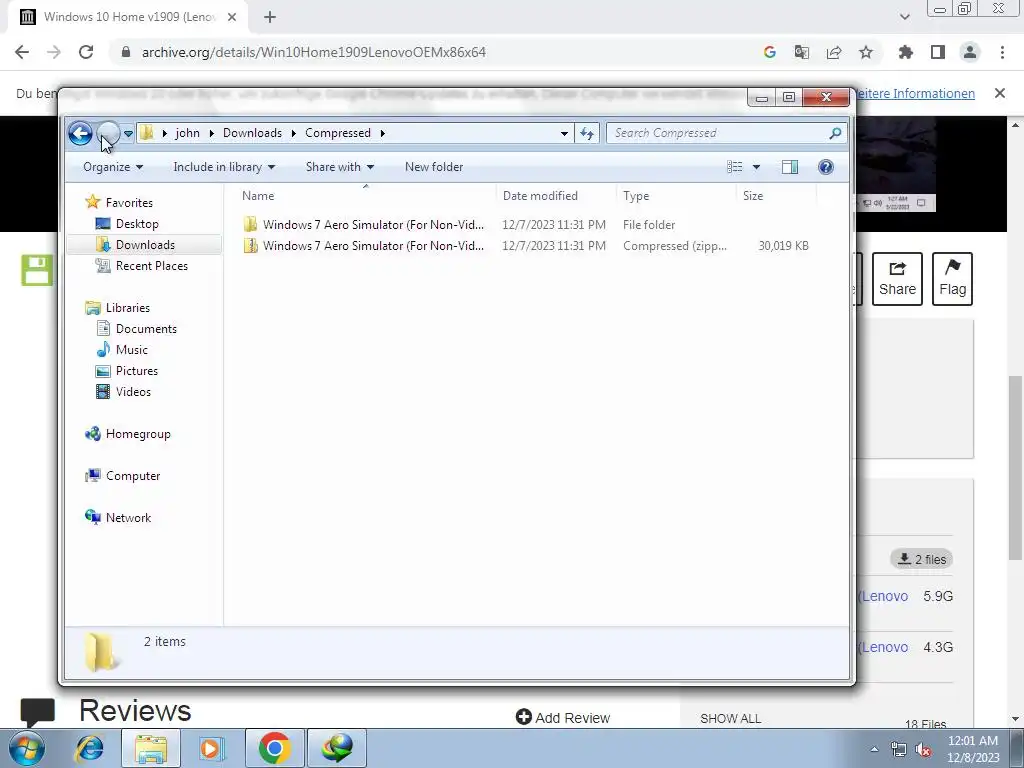Click the Chrome address bar URL
1024x768 pixels.
click(314, 52)
